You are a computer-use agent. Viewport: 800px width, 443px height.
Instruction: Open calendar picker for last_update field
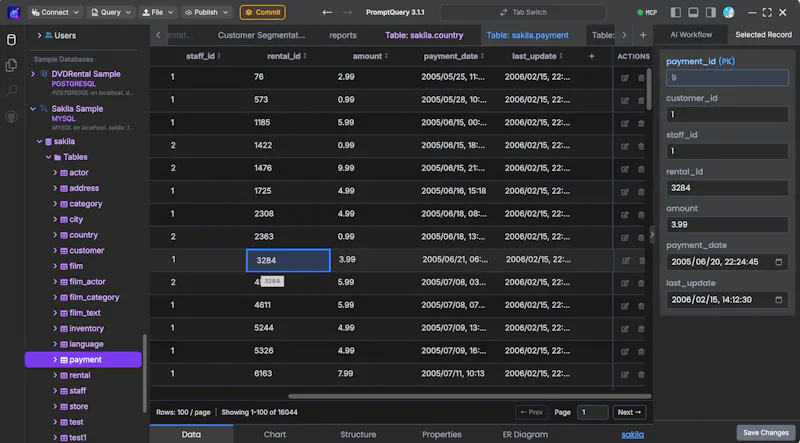(x=779, y=300)
